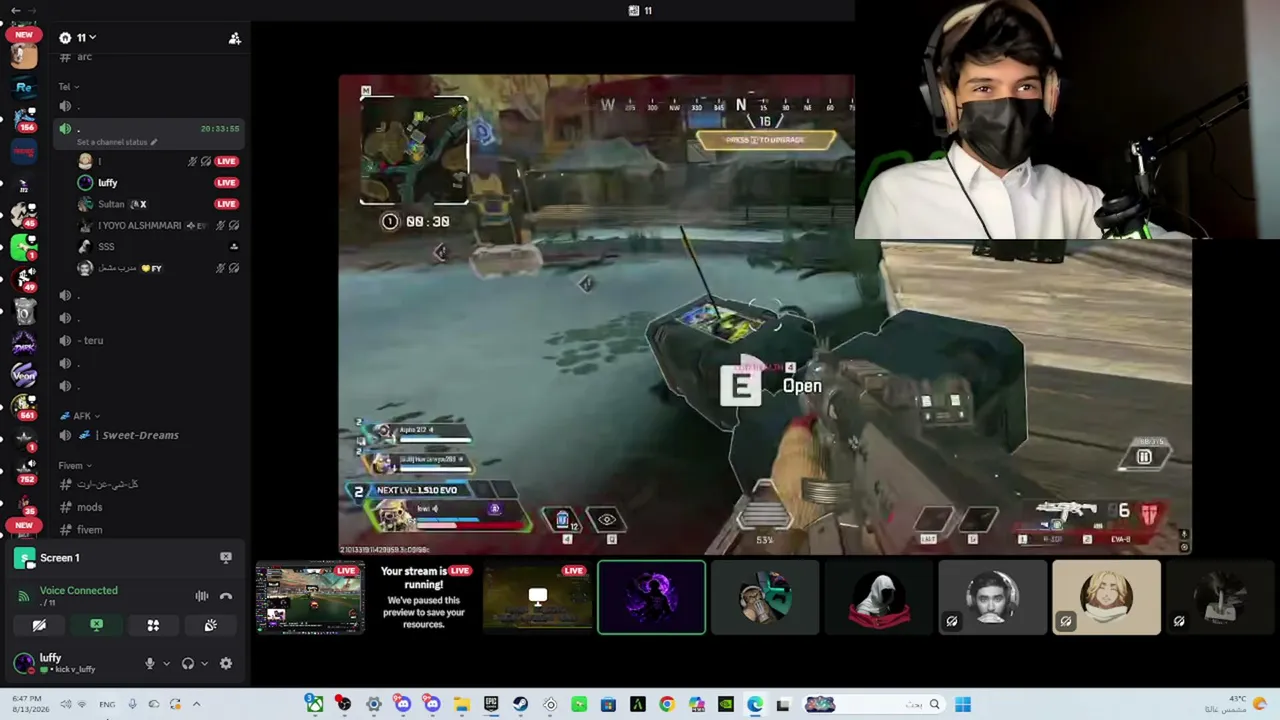This screenshot has width=1280, height=720.
Task: Open the LIVE stream tile with monitor icon
Action: pyautogui.click(x=537, y=598)
